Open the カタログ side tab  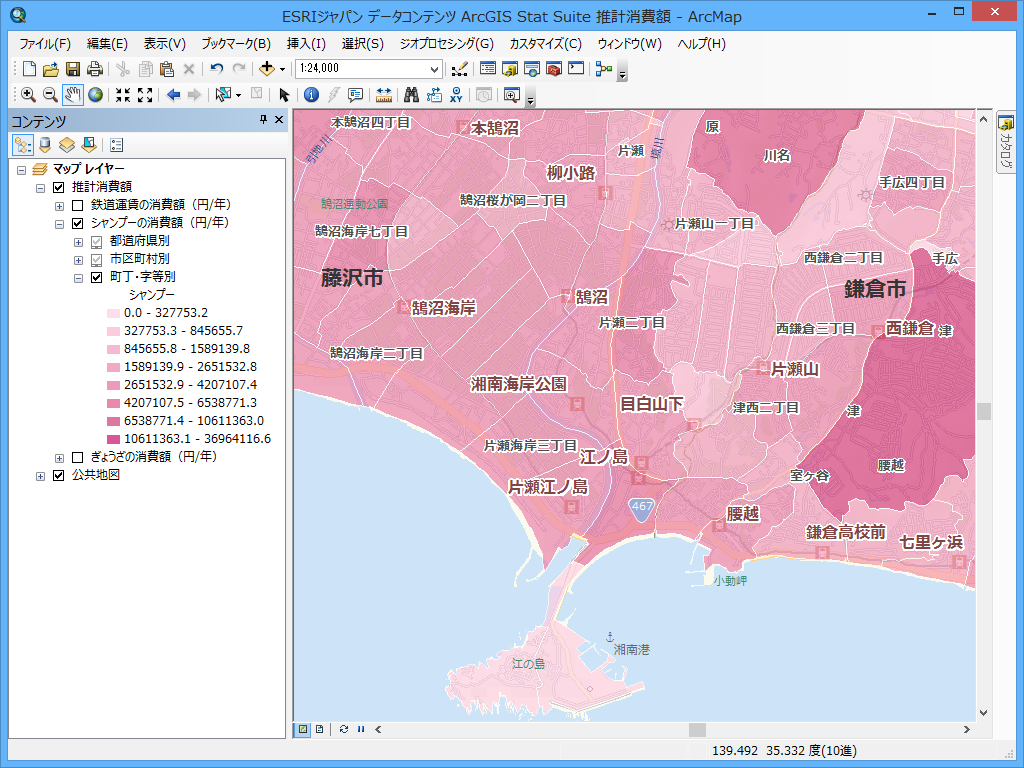click(x=1006, y=142)
